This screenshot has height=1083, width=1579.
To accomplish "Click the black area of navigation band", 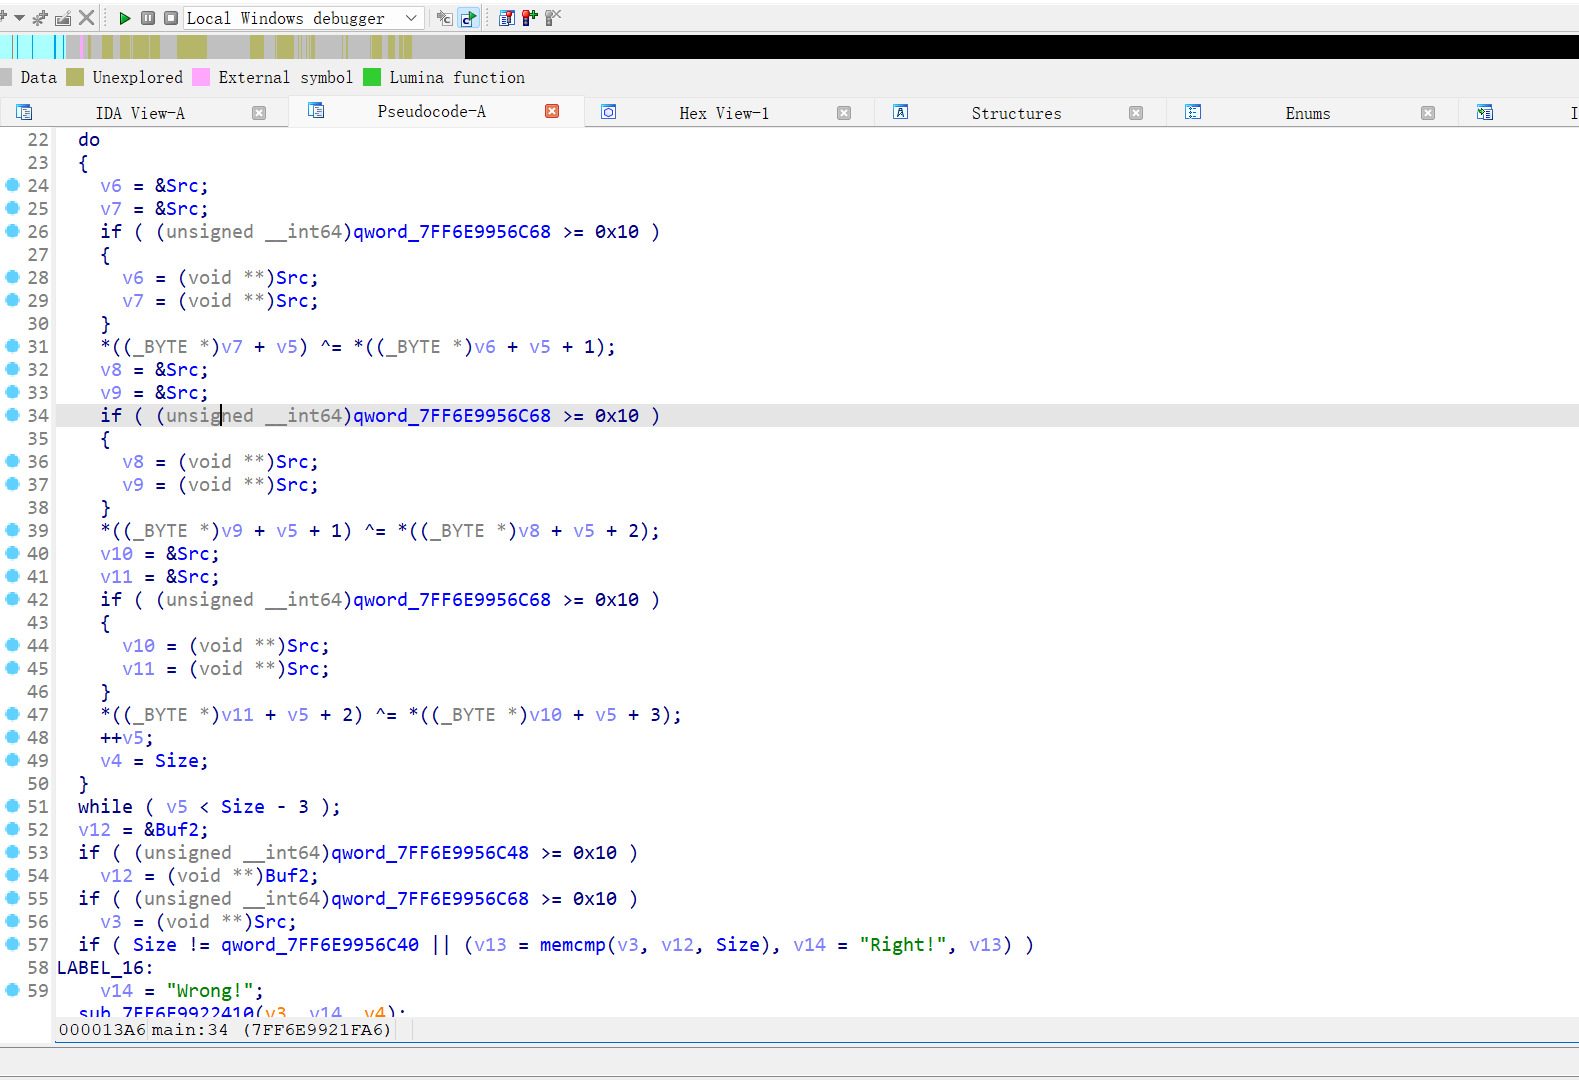I will [x=1020, y=46].
